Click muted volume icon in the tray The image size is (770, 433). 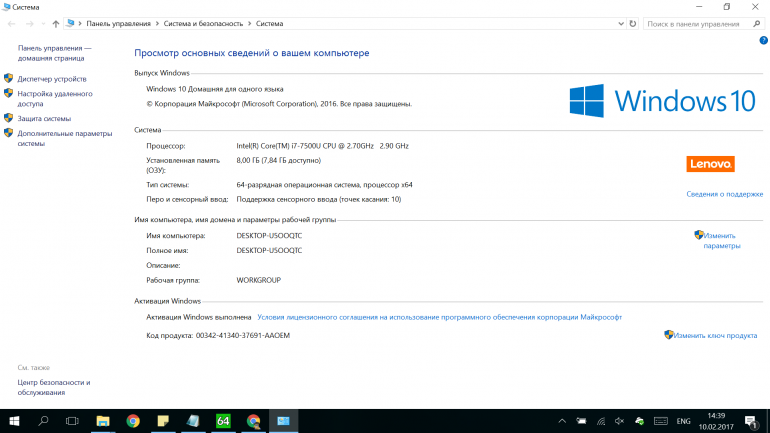620,421
